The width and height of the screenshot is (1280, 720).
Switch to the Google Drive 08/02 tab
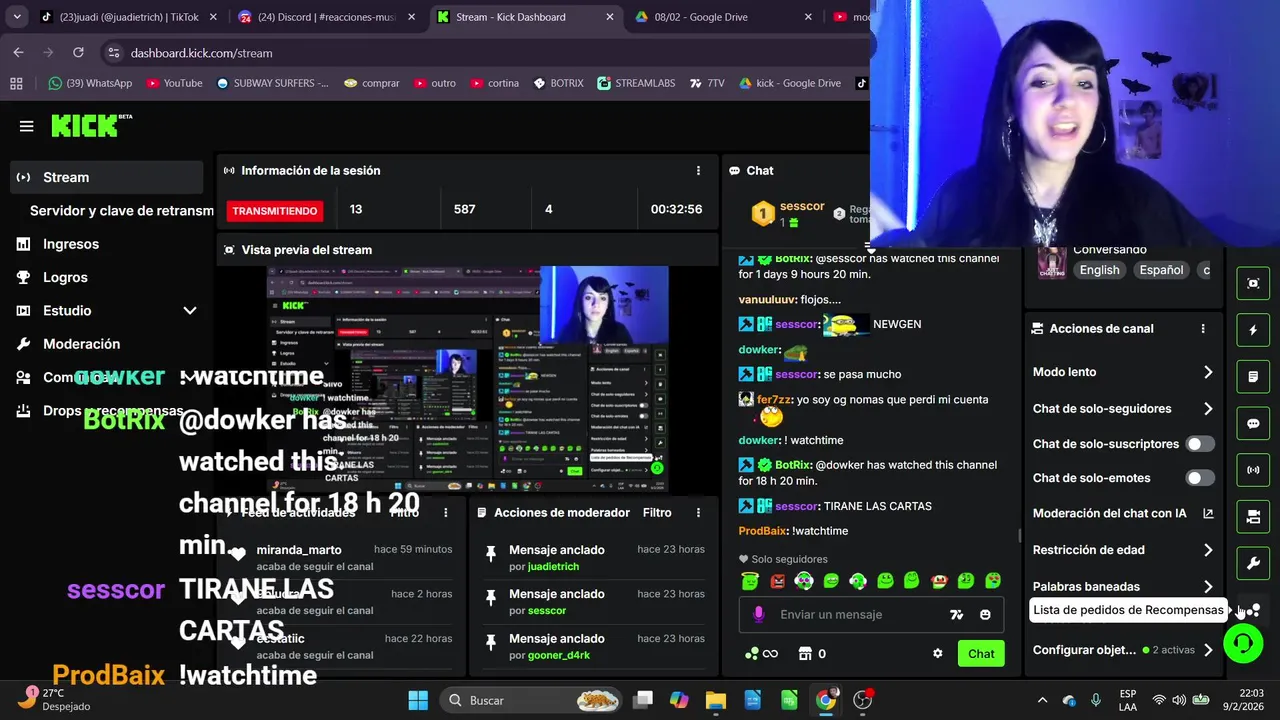pyautogui.click(x=724, y=17)
